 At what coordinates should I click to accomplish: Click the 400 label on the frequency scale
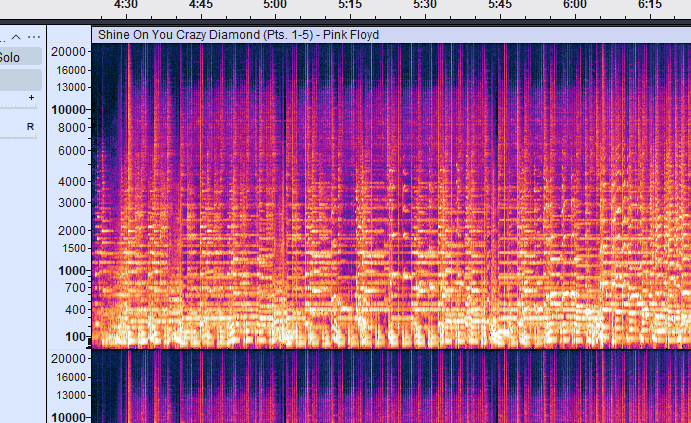click(75, 310)
